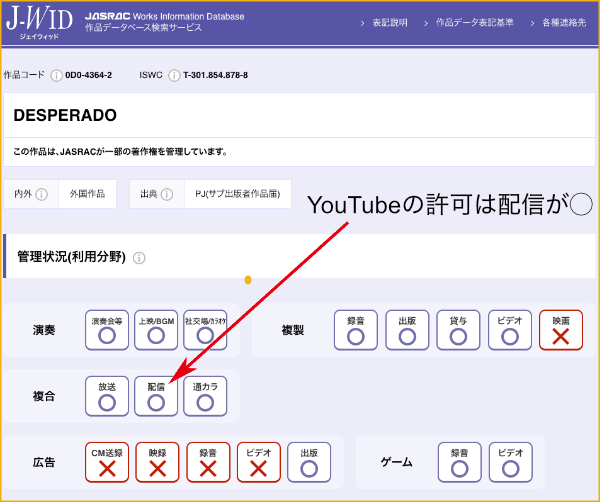
Task: Click the ビデオ box in 広告 row
Action: pyautogui.click(x=259, y=462)
